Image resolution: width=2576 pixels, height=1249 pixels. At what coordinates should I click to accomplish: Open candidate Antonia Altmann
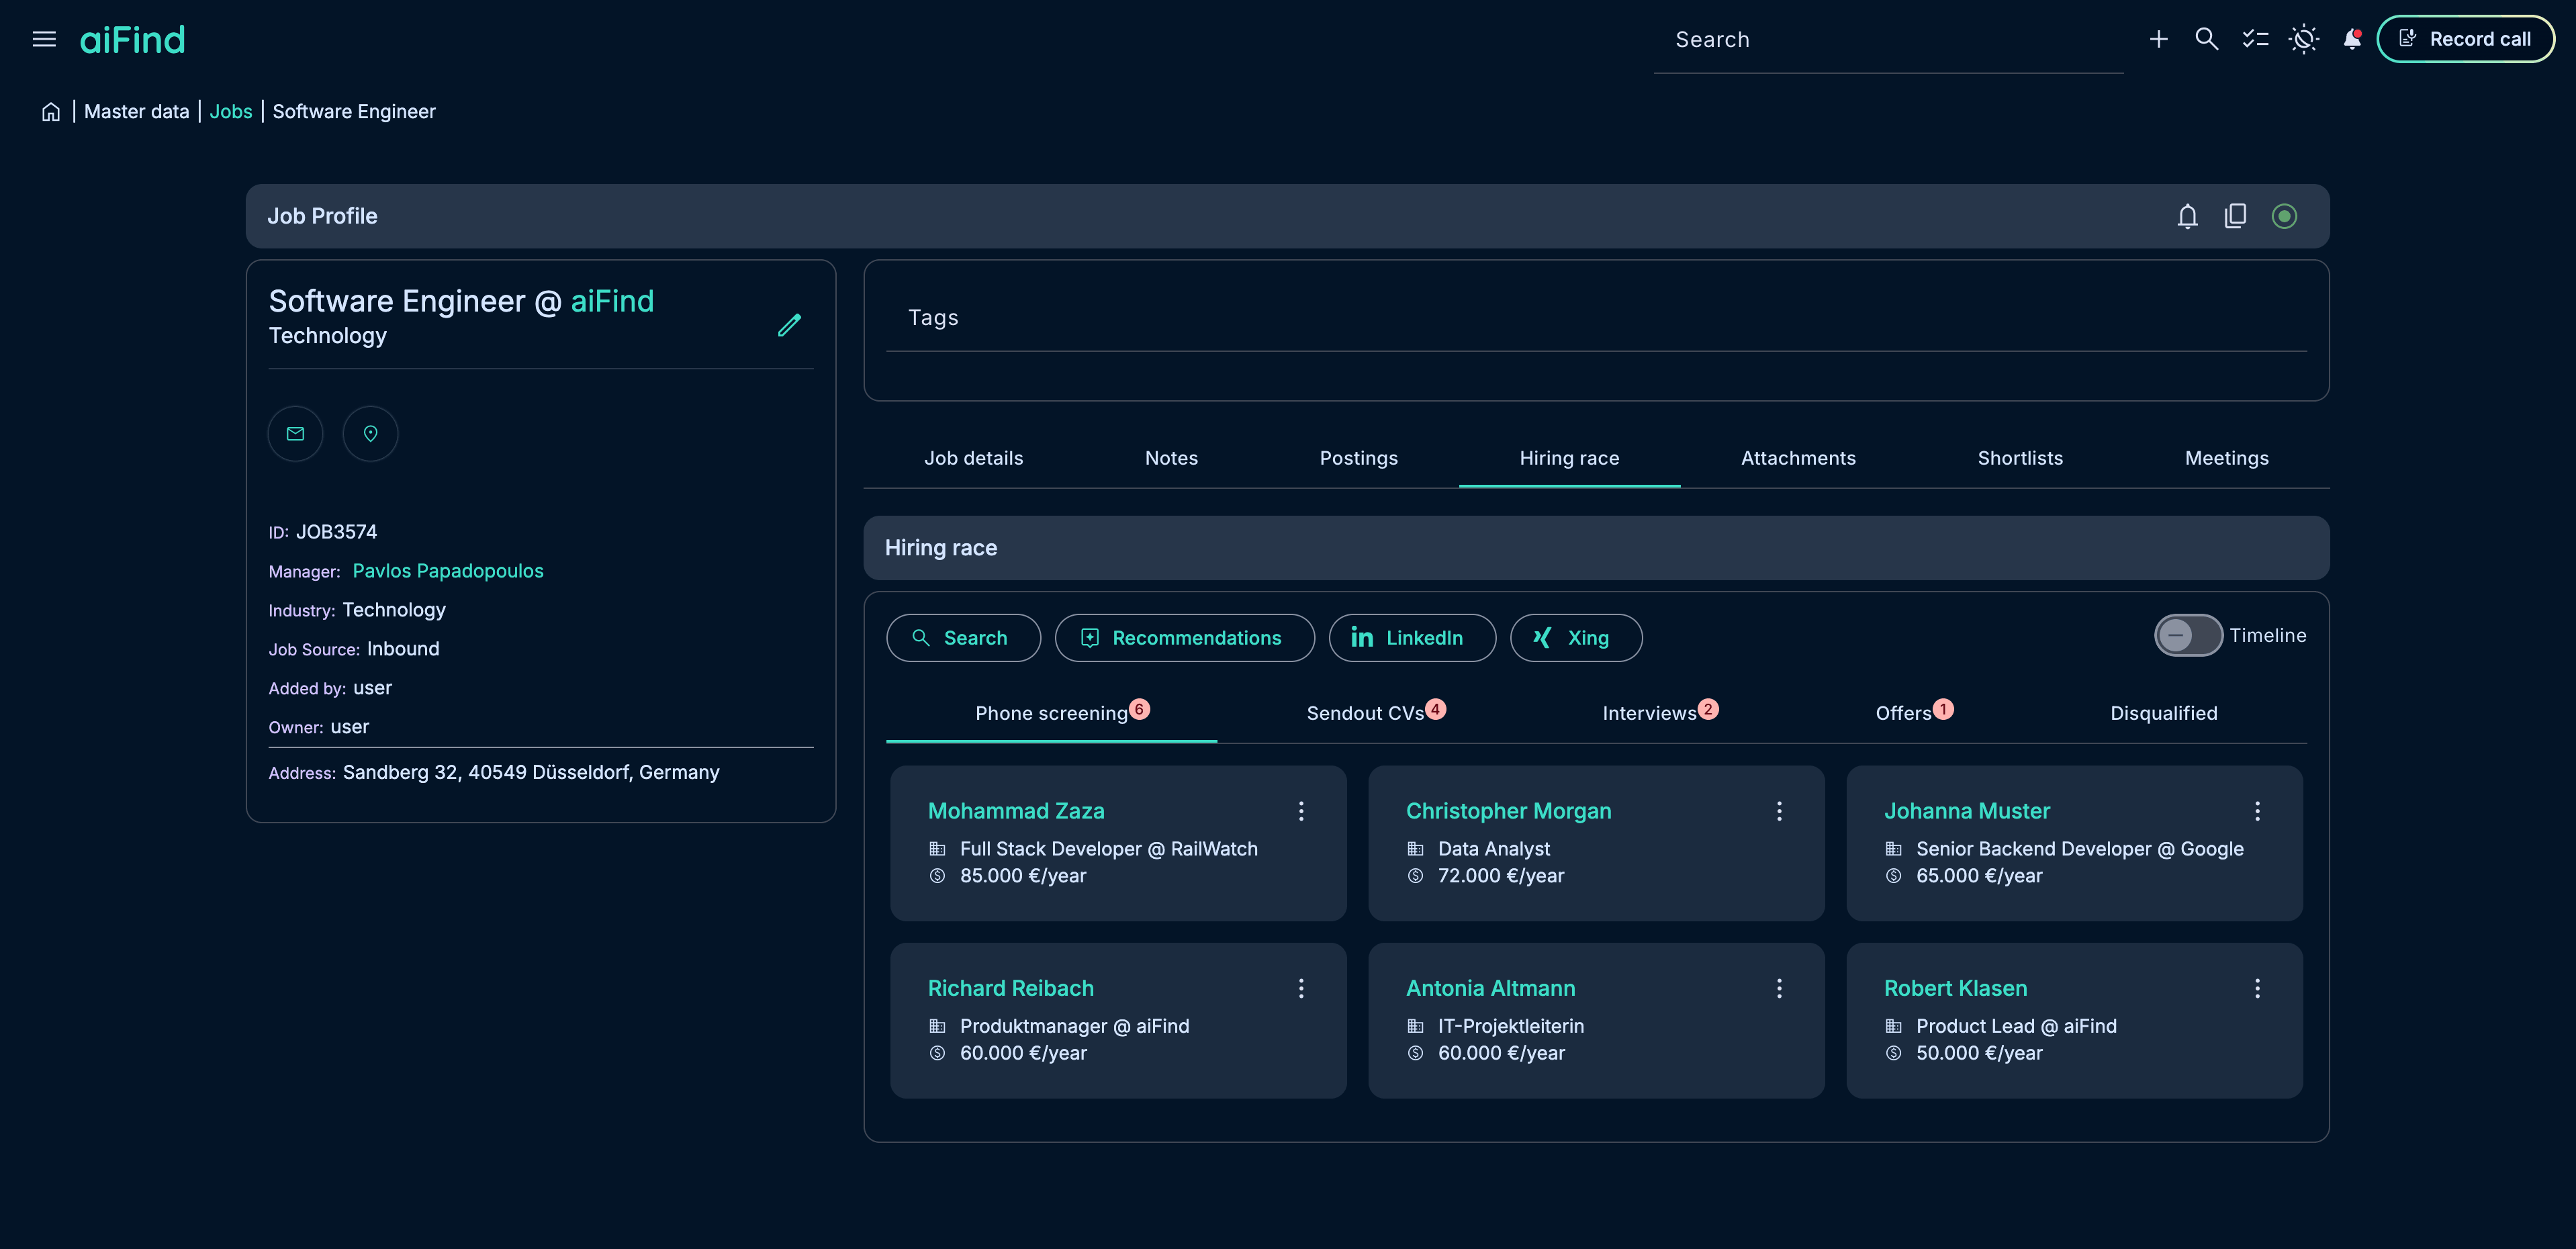coord(1490,988)
